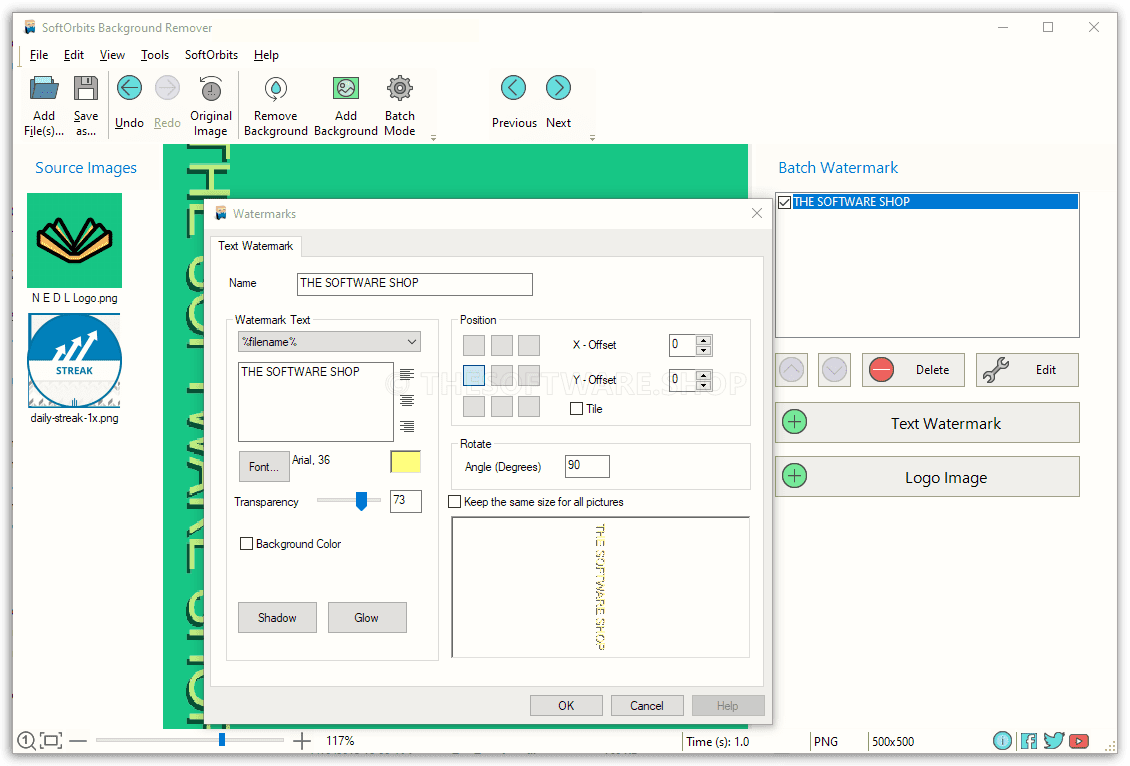Align watermark text center
Image resolution: width=1130 pixels, height=766 pixels.
click(x=407, y=401)
